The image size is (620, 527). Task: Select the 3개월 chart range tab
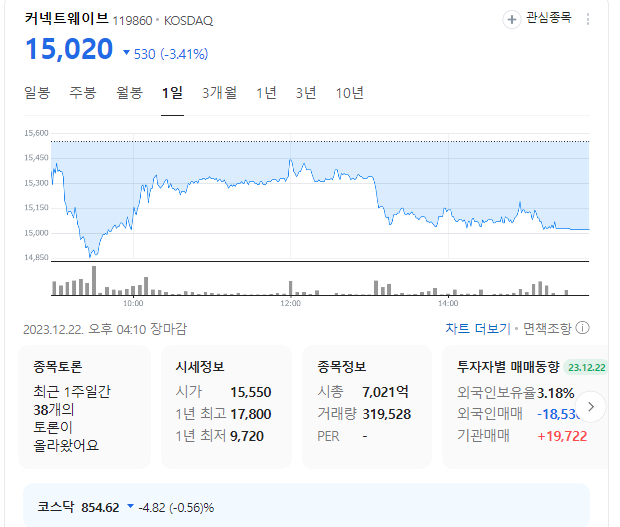[x=219, y=93]
